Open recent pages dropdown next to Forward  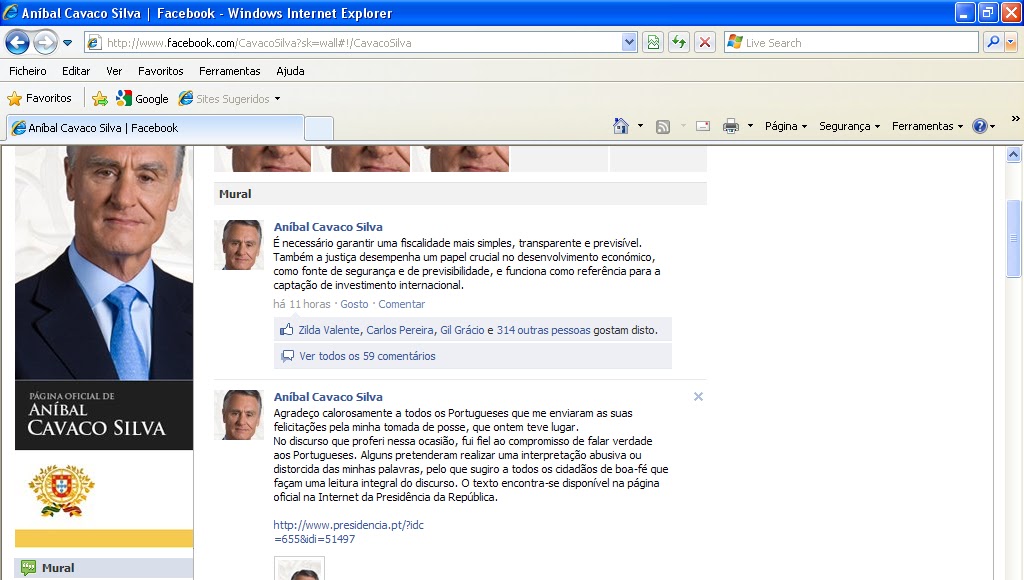[67, 43]
